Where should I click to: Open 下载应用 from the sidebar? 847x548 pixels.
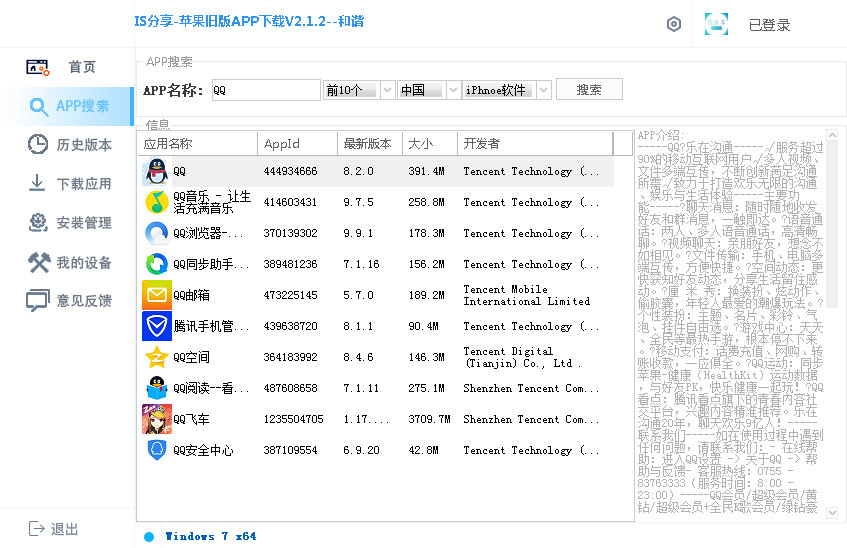pyautogui.click(x=68, y=184)
